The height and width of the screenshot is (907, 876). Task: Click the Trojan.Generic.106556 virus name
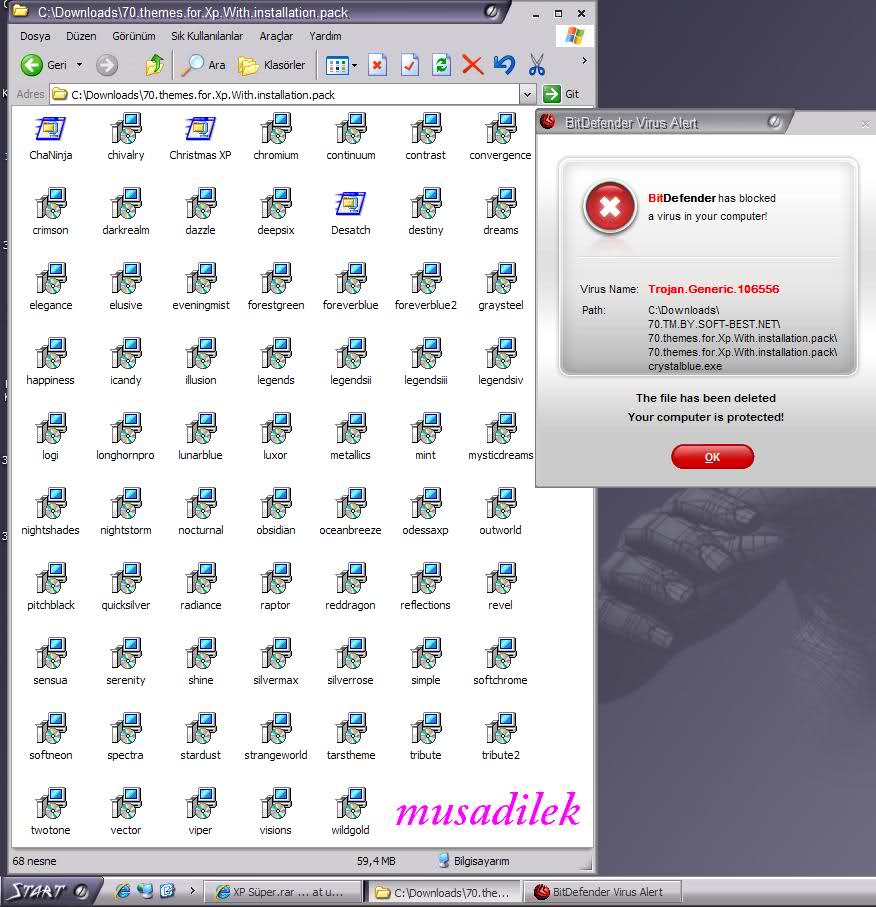tap(713, 289)
